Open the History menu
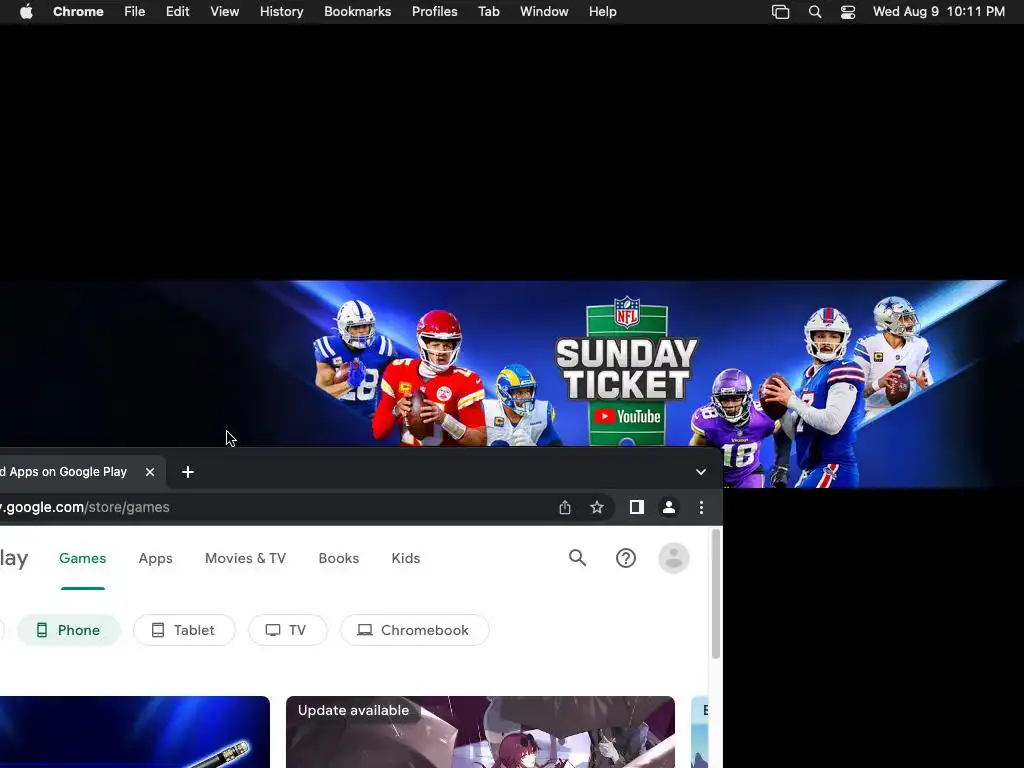 pos(281,12)
